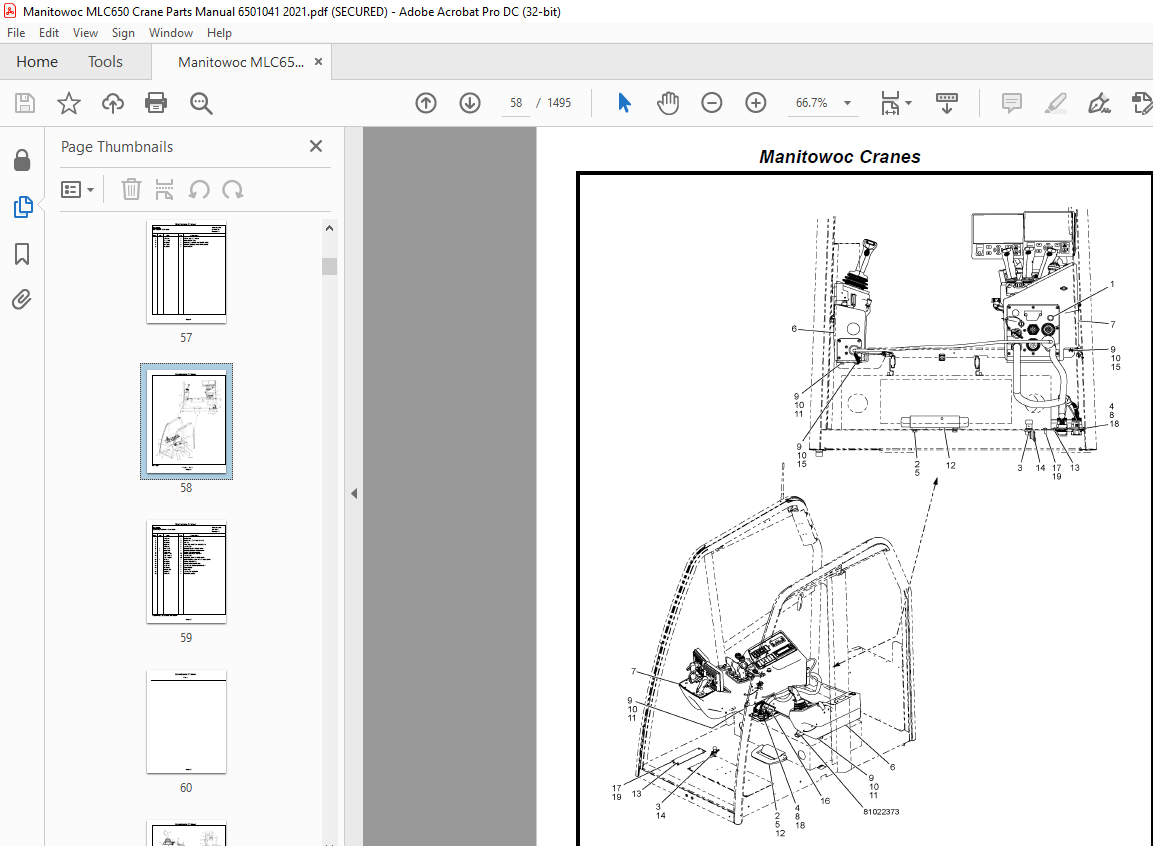Zoom out with minus button
Viewport: 1153px width, 846px height.
tap(712, 103)
